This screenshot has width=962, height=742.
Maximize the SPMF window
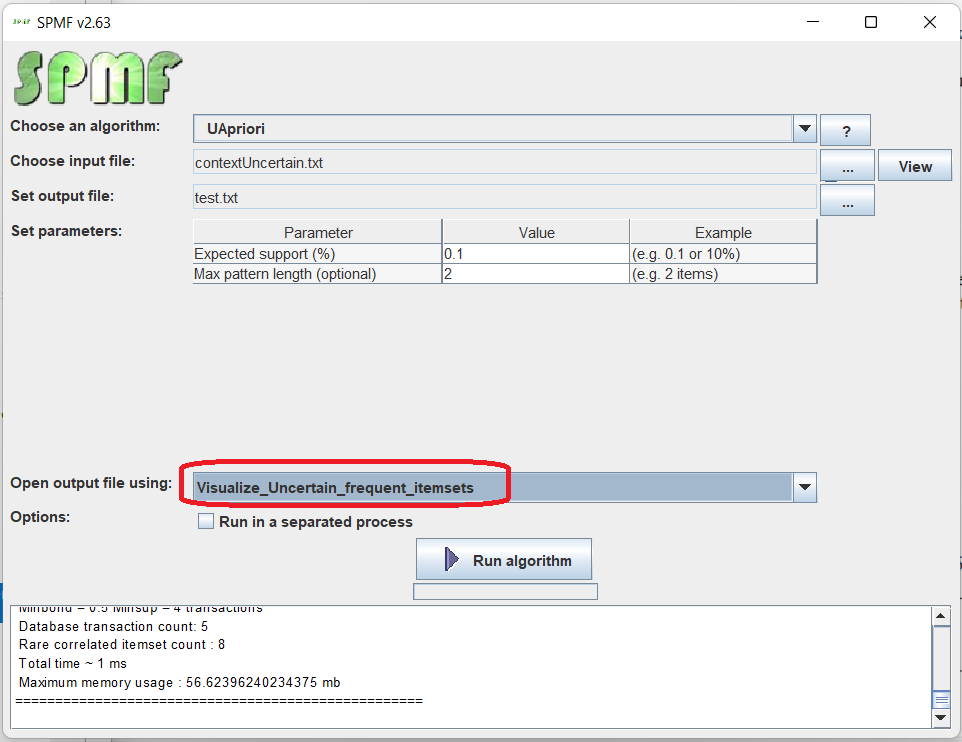click(x=871, y=22)
